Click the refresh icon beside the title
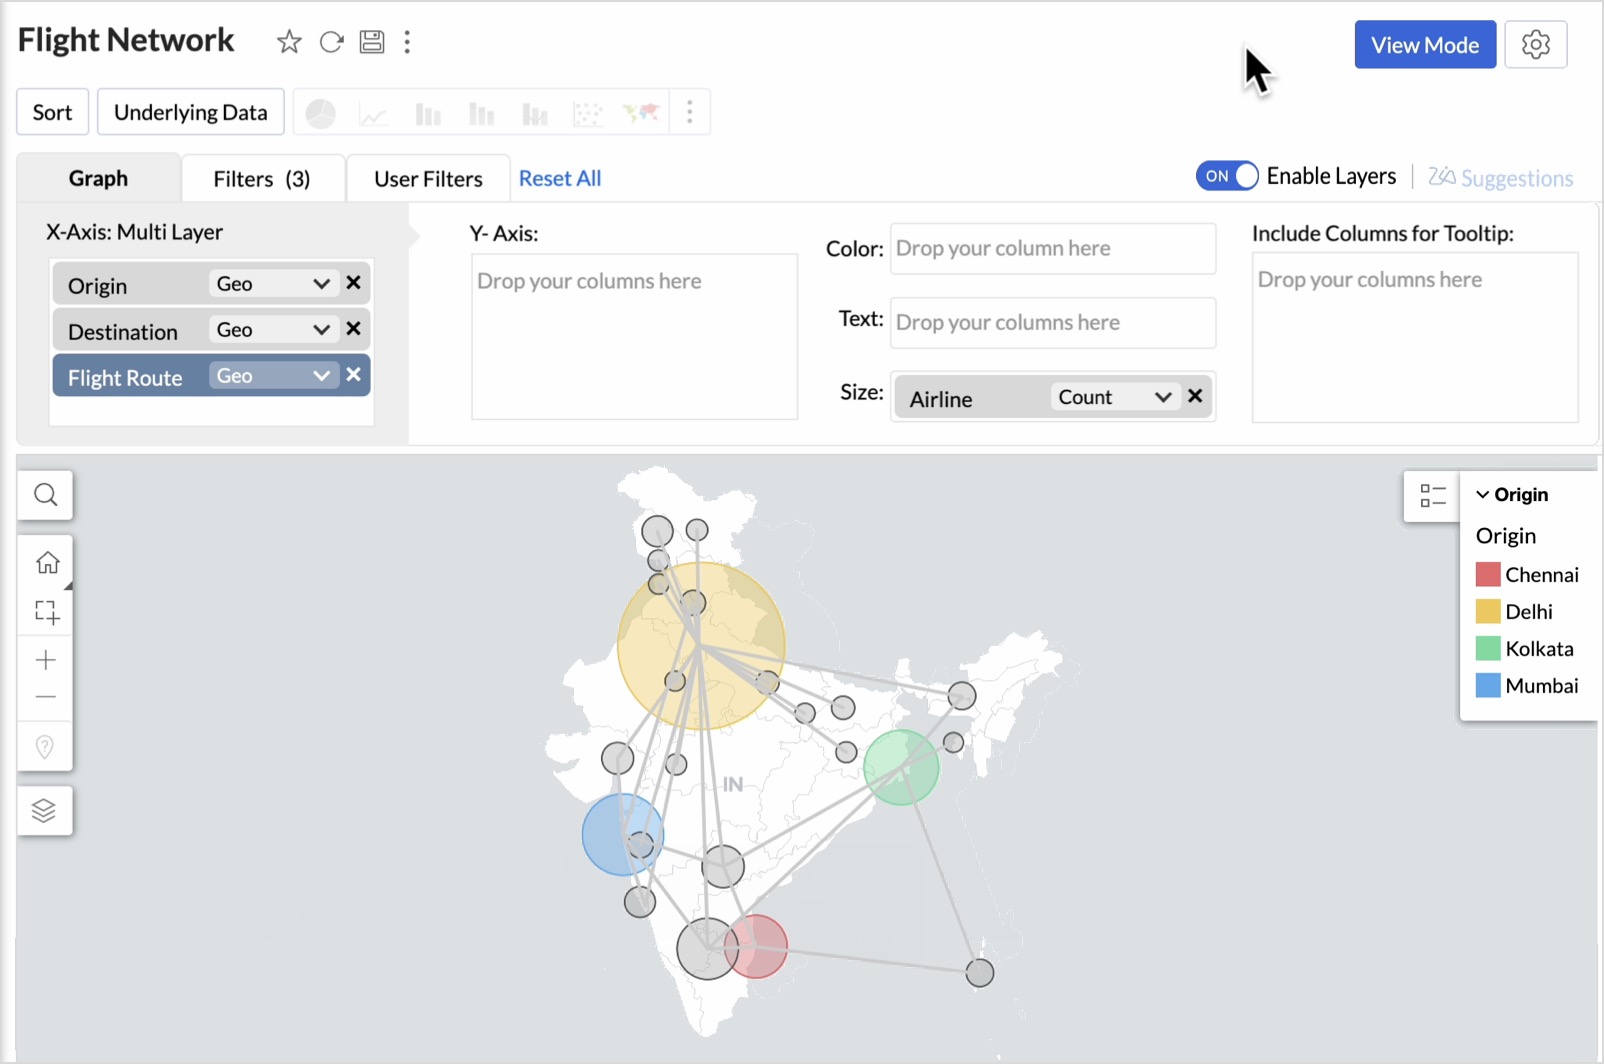The height and width of the screenshot is (1064, 1604). (x=331, y=42)
